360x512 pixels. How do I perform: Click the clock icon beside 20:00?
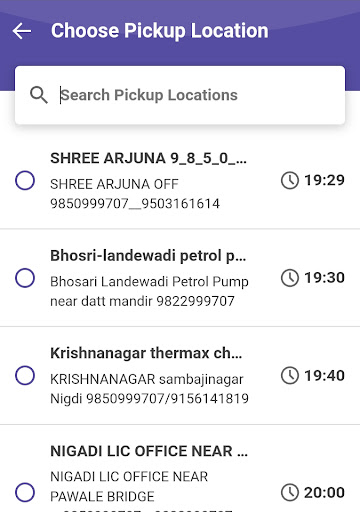point(290,492)
